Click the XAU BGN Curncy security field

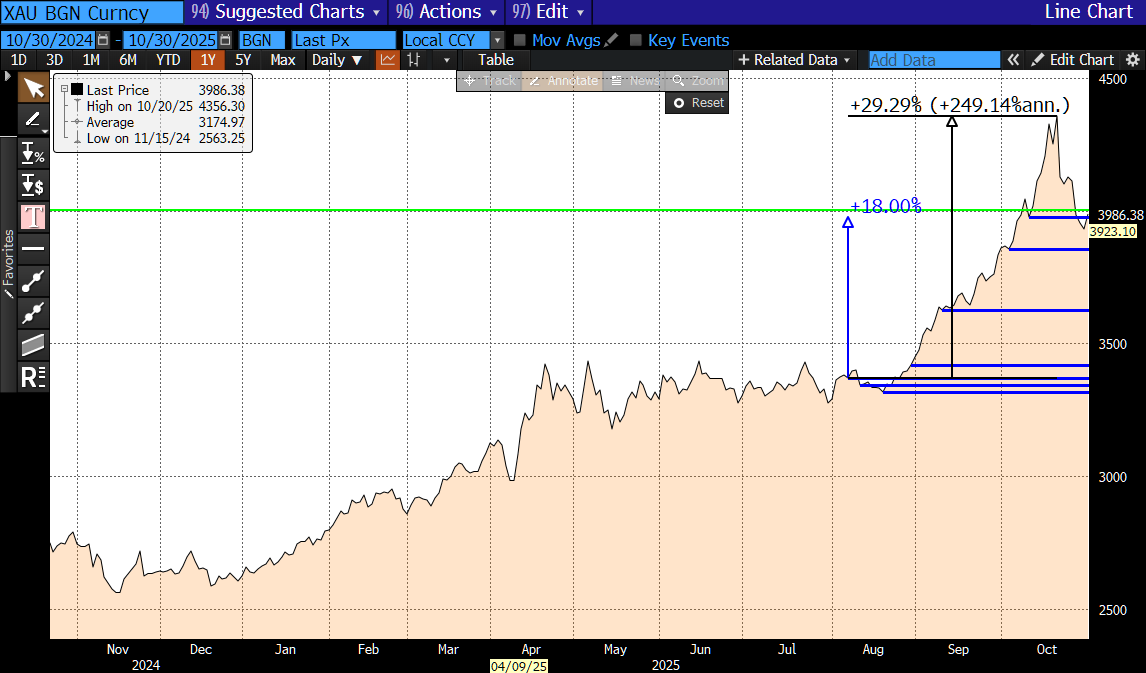pyautogui.click(x=92, y=12)
